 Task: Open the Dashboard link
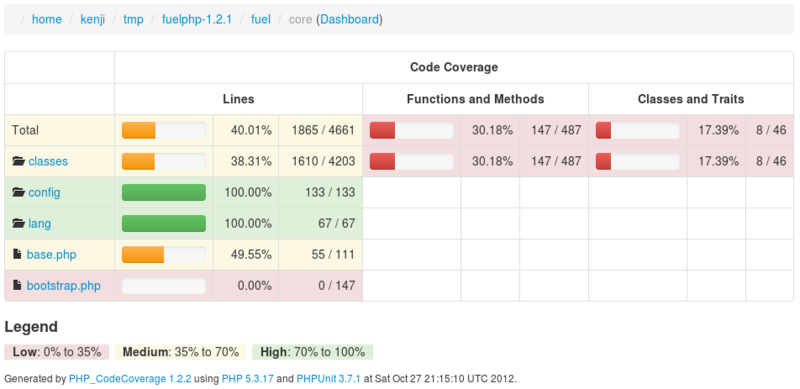pos(349,19)
